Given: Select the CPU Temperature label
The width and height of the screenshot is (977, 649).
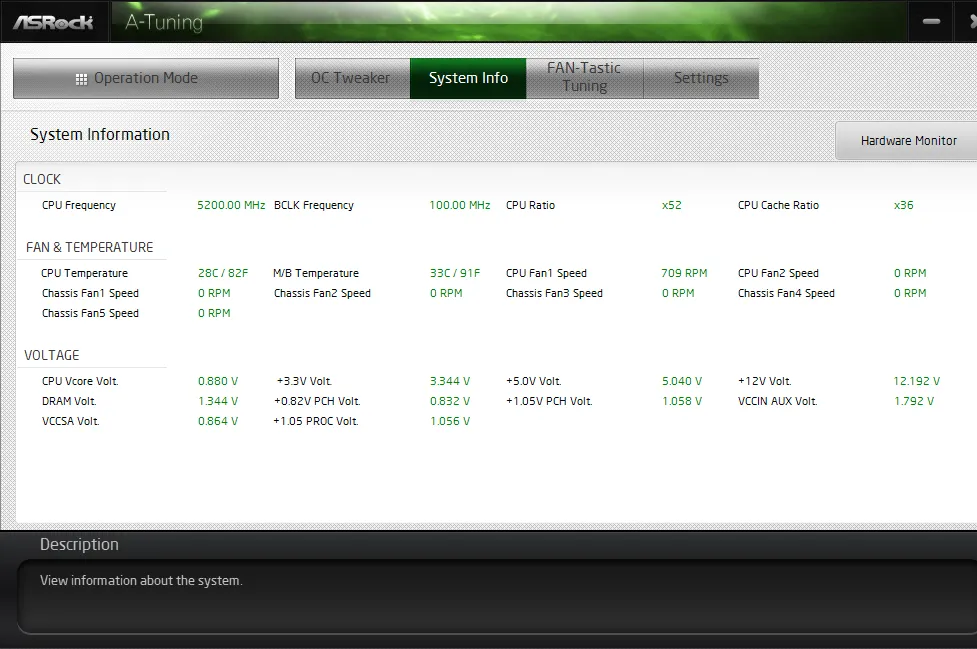Looking at the screenshot, I should click(x=84, y=273).
